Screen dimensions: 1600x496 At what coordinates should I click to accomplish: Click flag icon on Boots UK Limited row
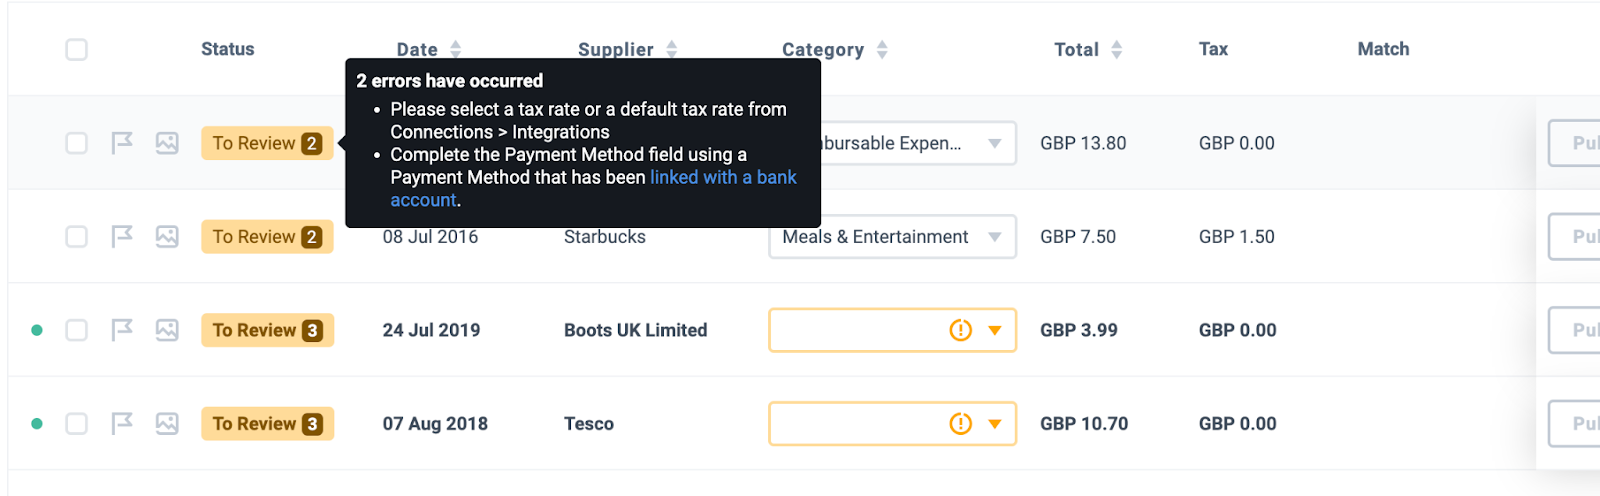point(122,330)
